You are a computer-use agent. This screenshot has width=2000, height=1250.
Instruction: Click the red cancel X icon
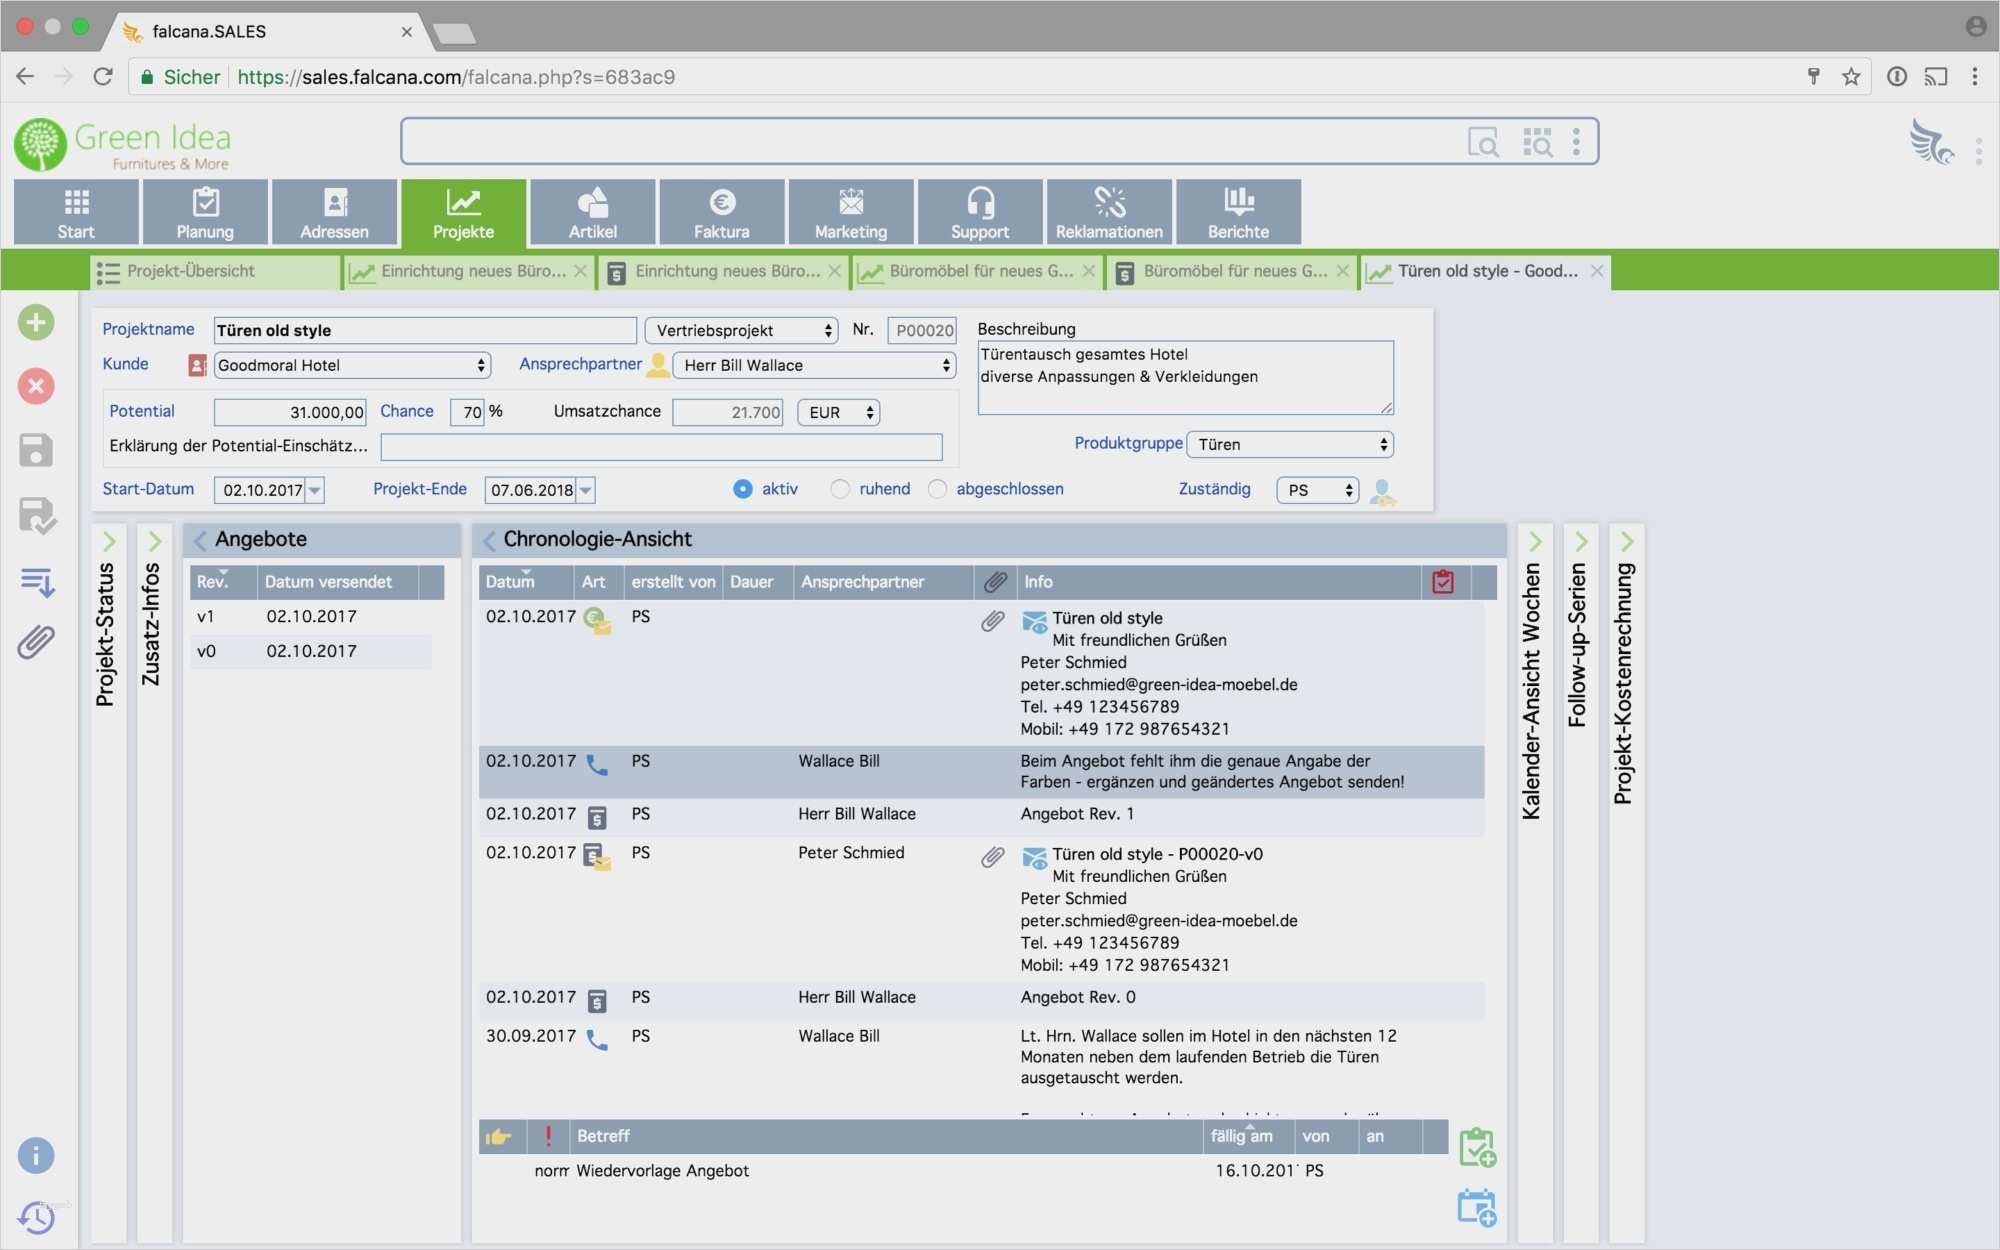[x=36, y=386]
